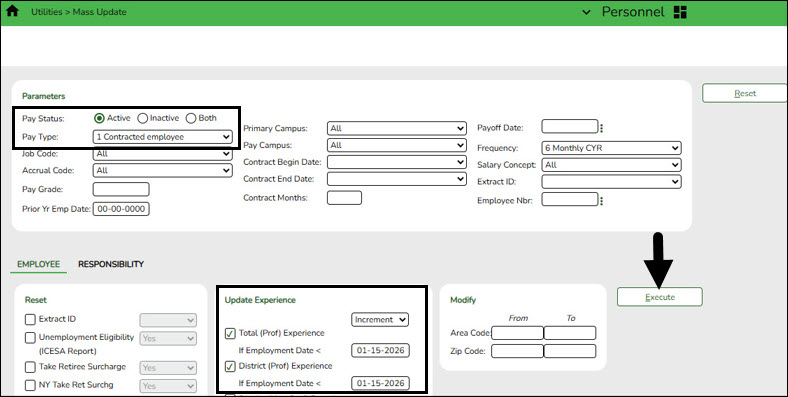Click the Zip Code To field
This screenshot has height=397, width=788.
coord(570,351)
